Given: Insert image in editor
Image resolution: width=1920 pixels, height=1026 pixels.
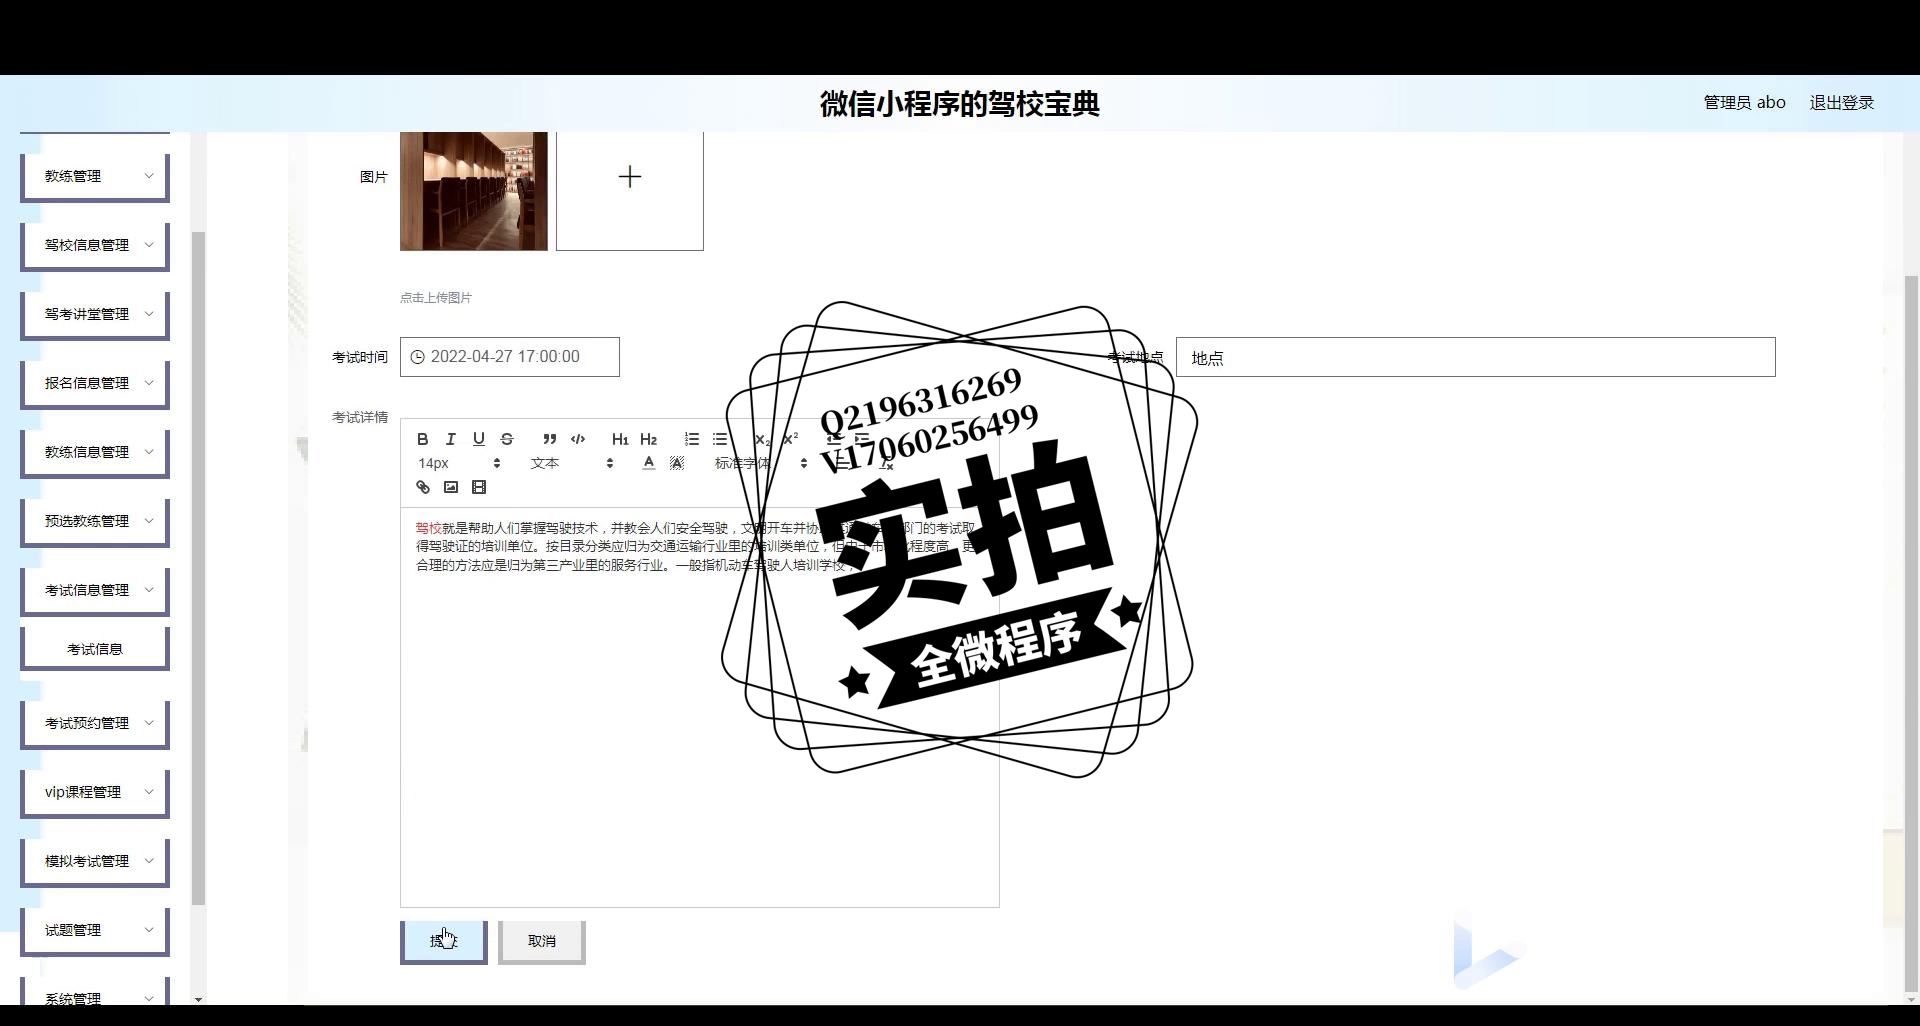Looking at the screenshot, I should [451, 487].
